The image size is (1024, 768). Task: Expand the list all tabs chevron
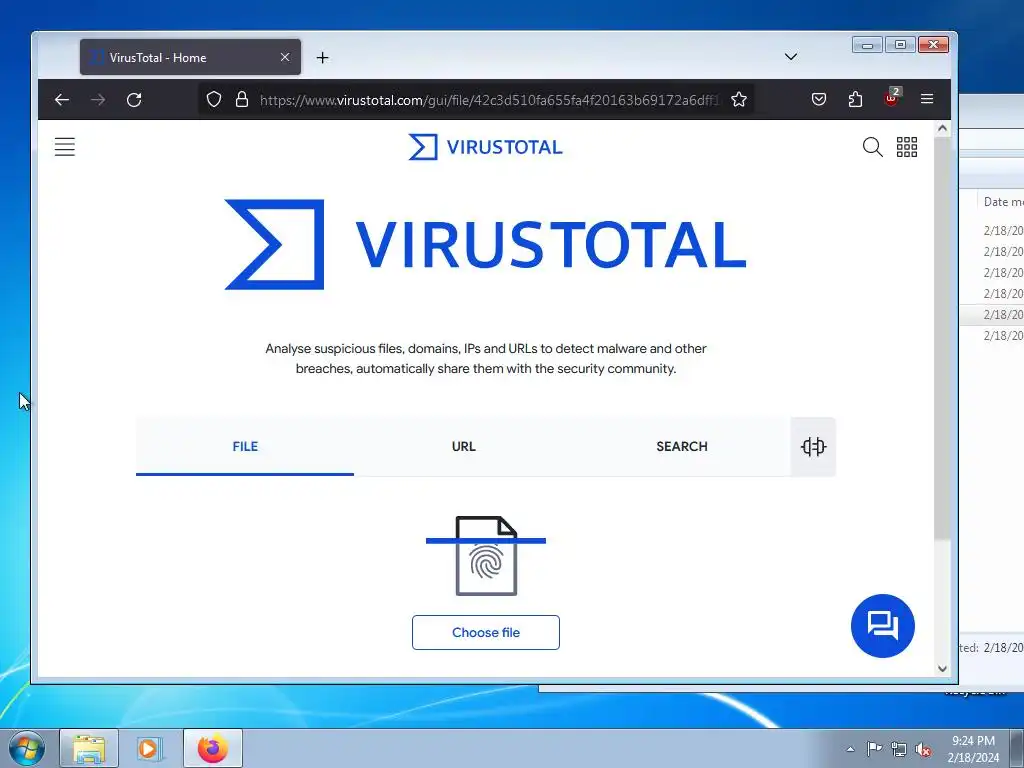tap(791, 57)
